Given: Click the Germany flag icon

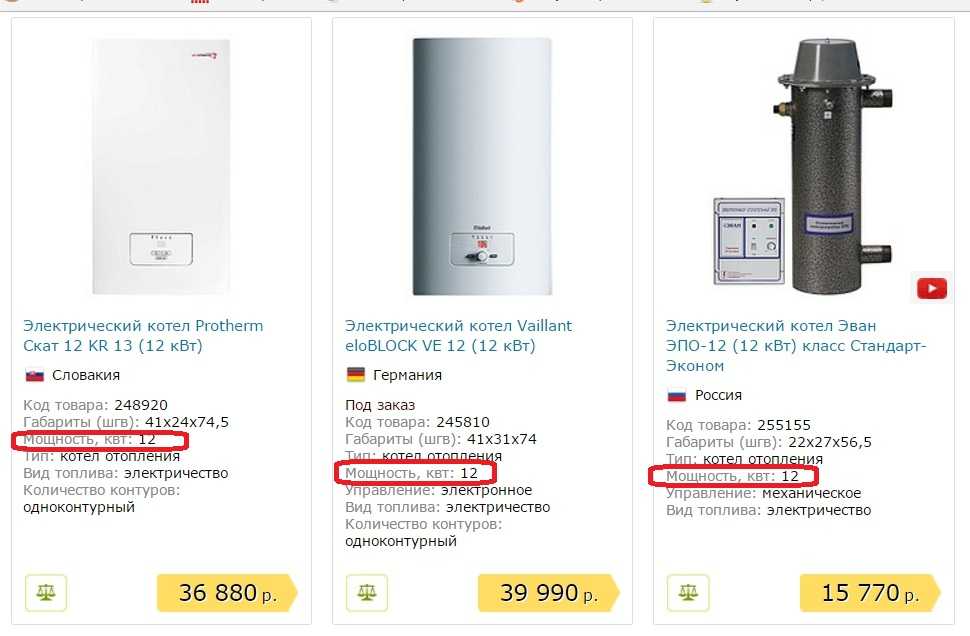Looking at the screenshot, I should pos(355,375).
